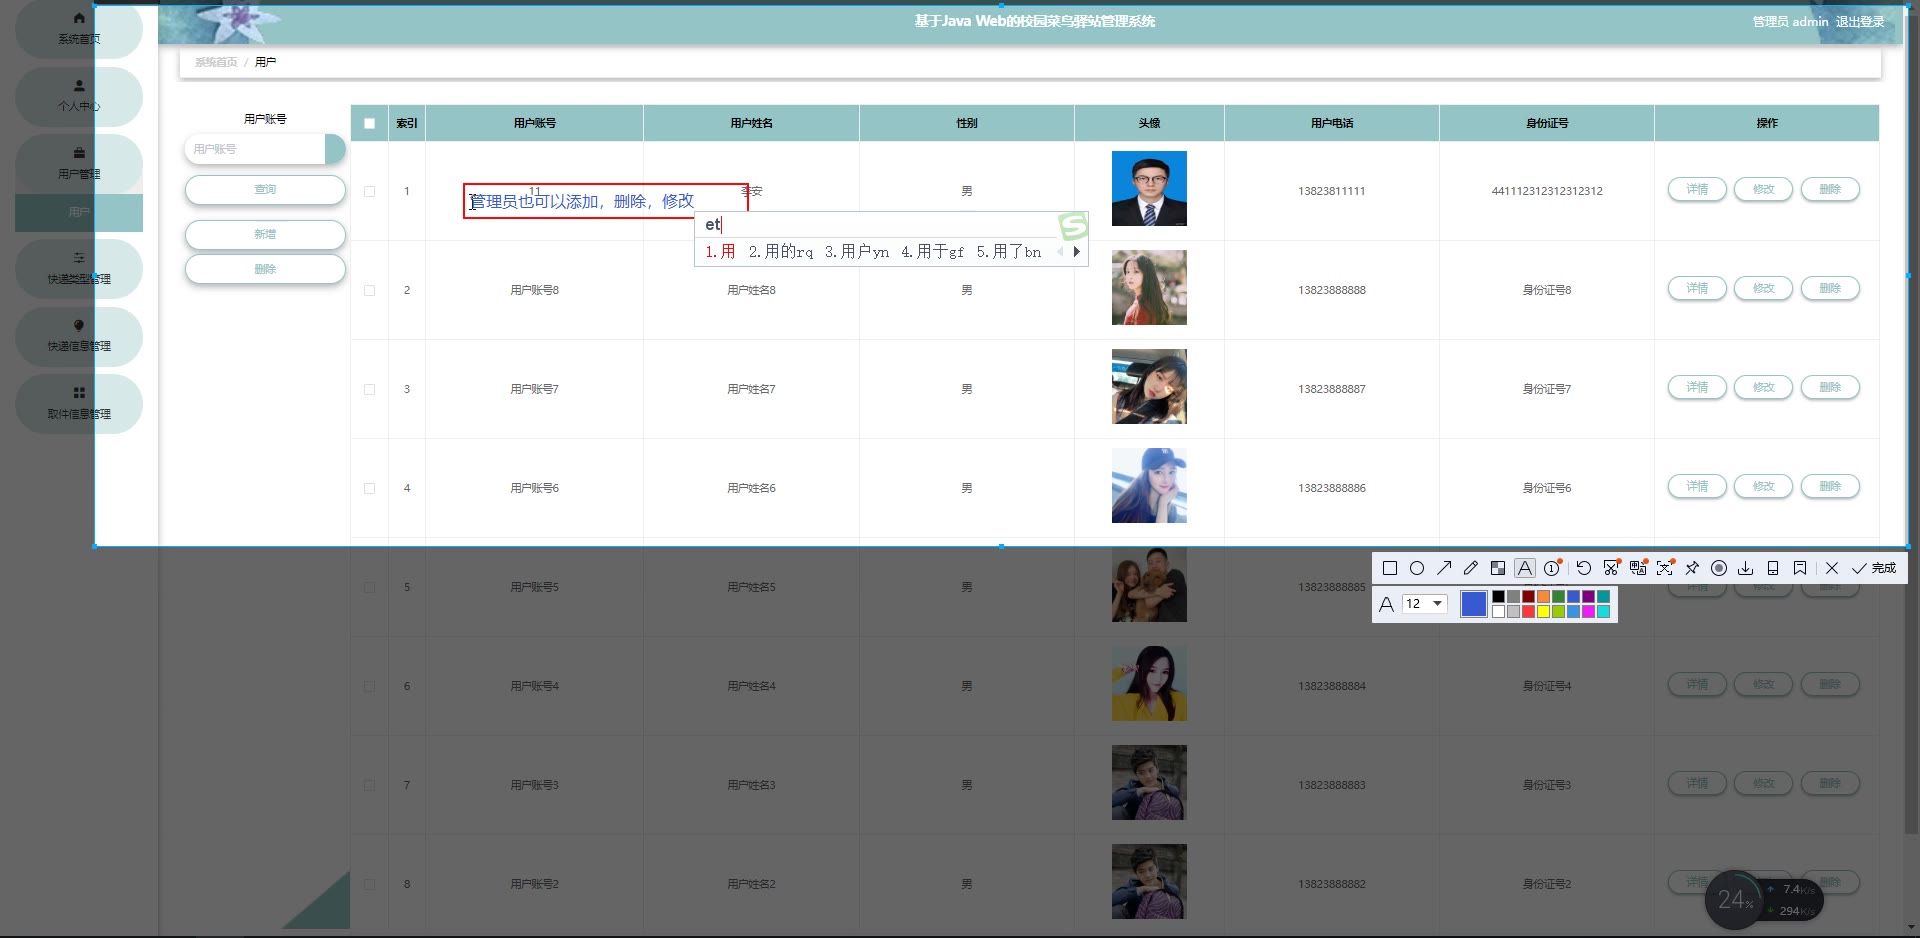Screen dimensions: 1920x938
Task: Click the 查询 search button
Action: point(265,190)
